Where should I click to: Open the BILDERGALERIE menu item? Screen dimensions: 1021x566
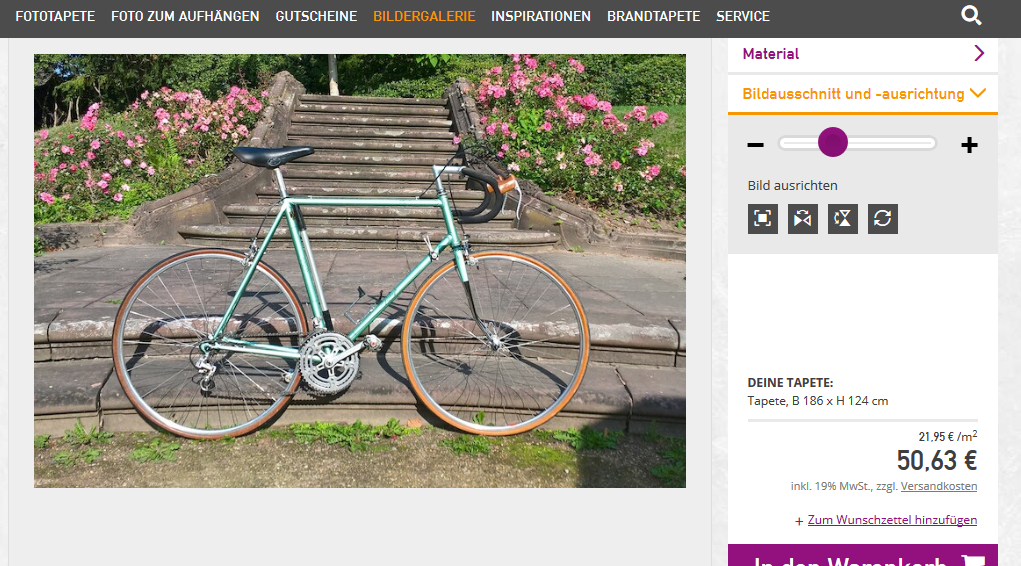pos(424,16)
